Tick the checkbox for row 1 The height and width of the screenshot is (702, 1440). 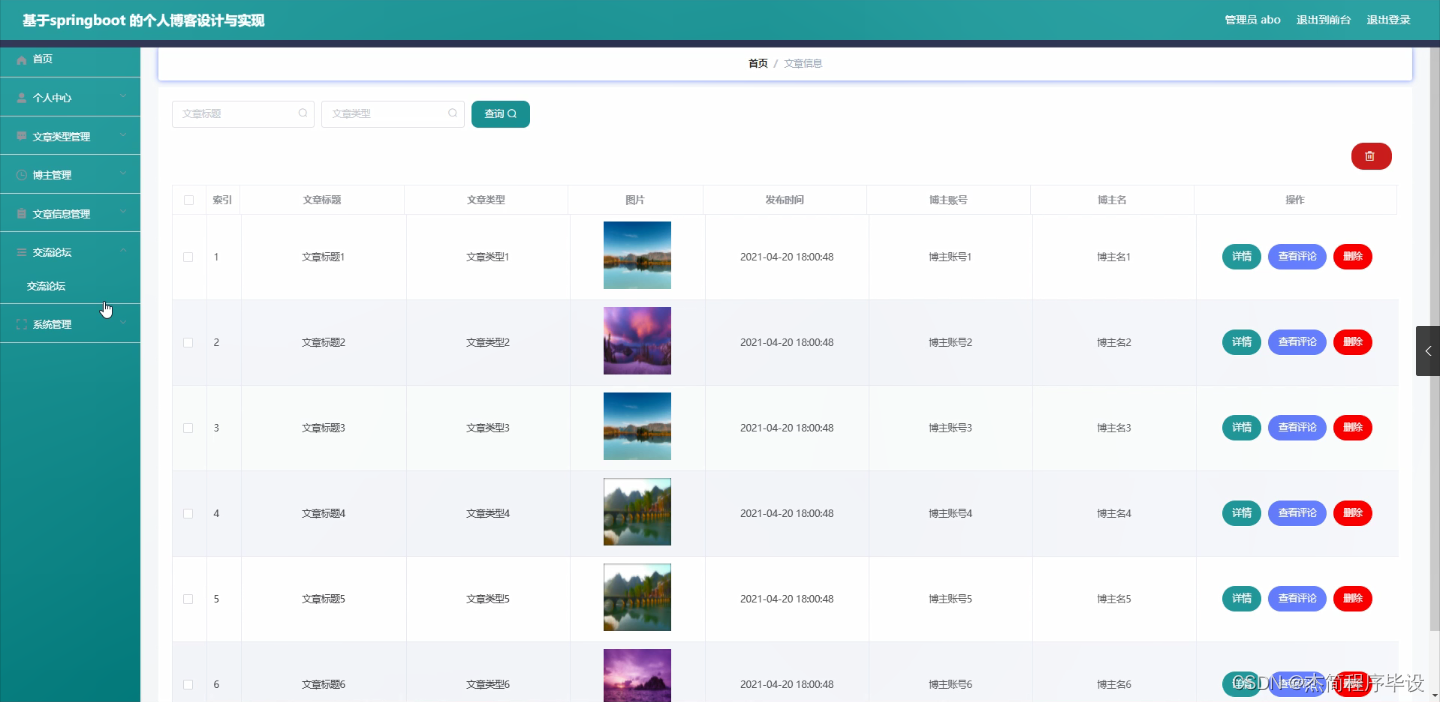point(189,256)
